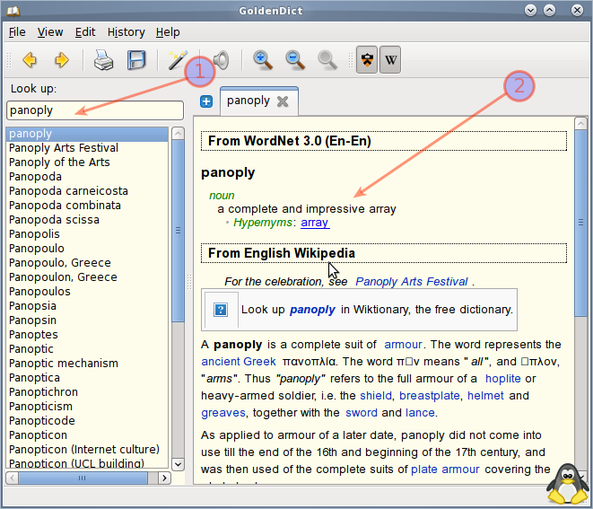Open the Help menu

point(168,32)
